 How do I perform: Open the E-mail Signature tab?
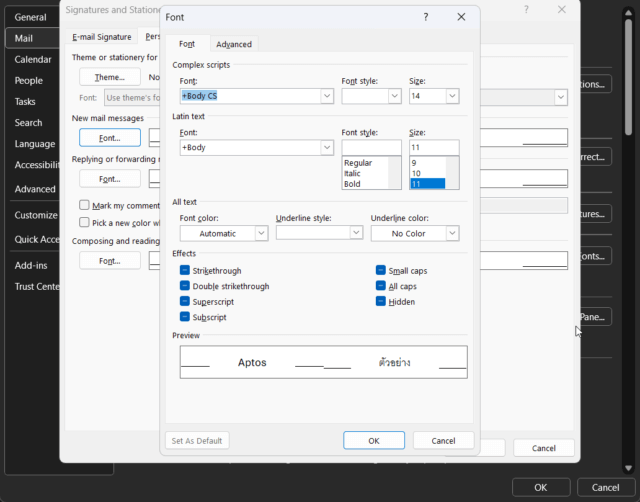click(x=102, y=37)
